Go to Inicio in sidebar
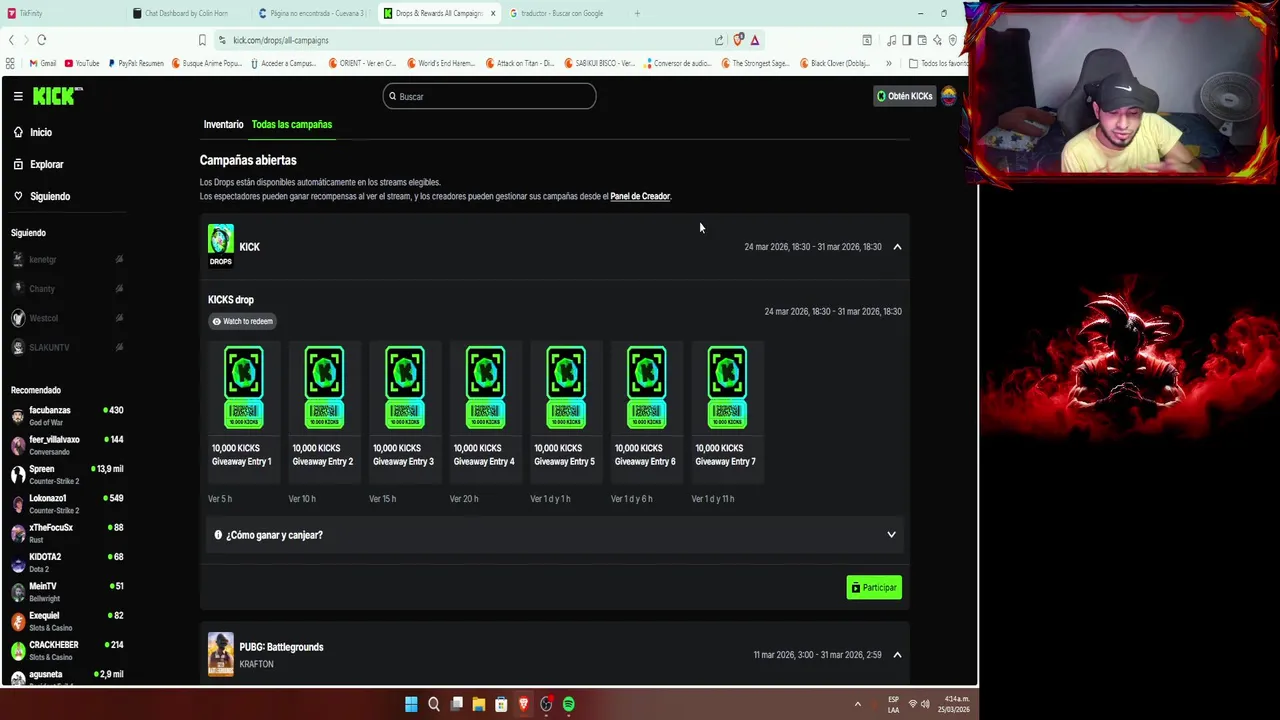Screen dimensions: 1280x720 pos(33,132)
